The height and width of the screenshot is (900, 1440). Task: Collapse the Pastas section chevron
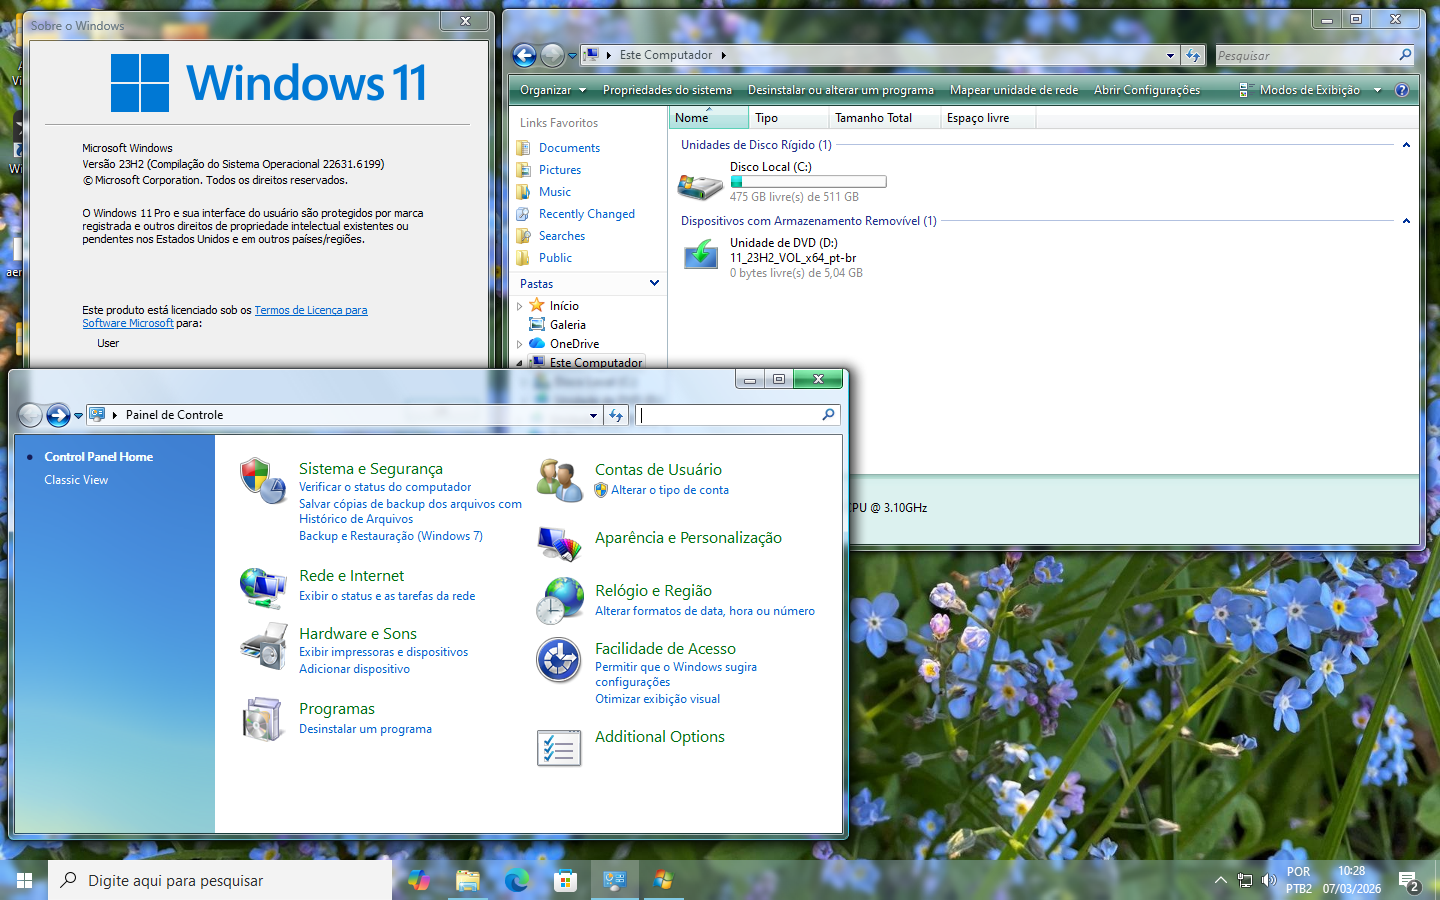coord(654,283)
